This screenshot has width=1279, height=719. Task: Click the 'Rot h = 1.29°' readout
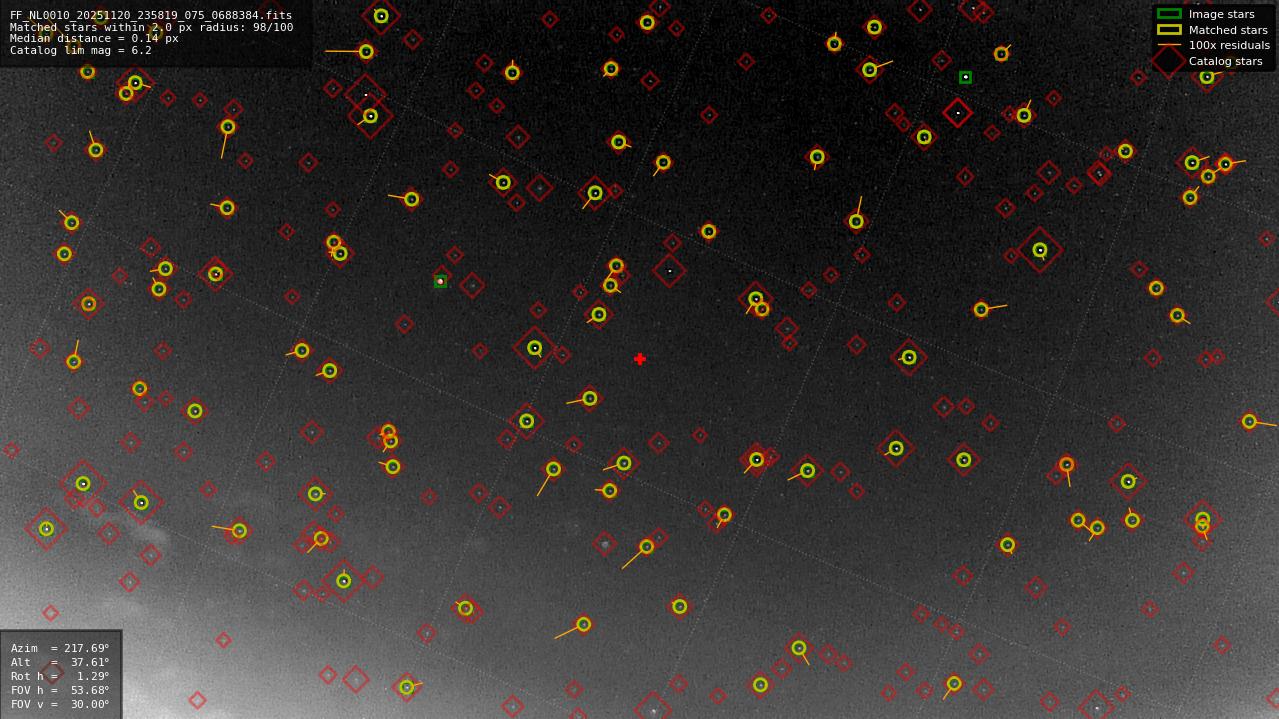click(x=60, y=676)
